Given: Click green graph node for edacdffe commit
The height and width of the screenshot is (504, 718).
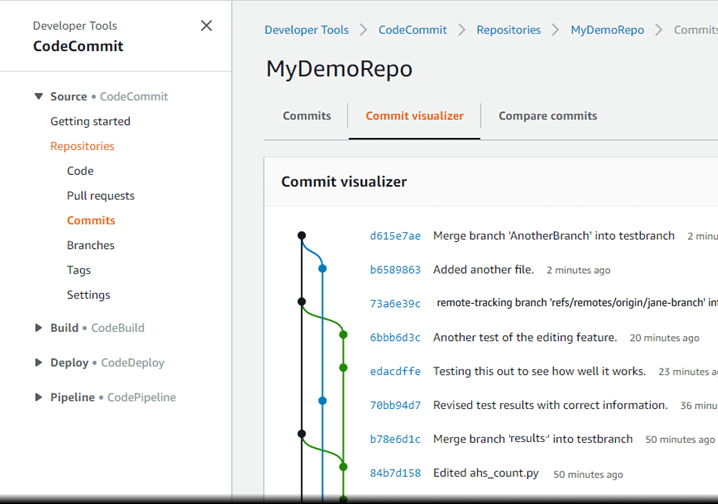Looking at the screenshot, I should click(x=343, y=368).
